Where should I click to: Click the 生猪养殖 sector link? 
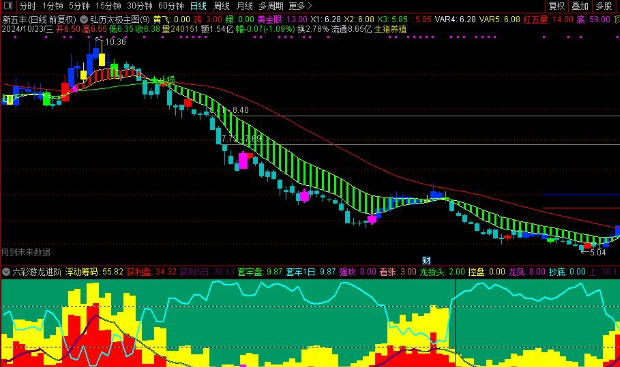pyautogui.click(x=390, y=29)
